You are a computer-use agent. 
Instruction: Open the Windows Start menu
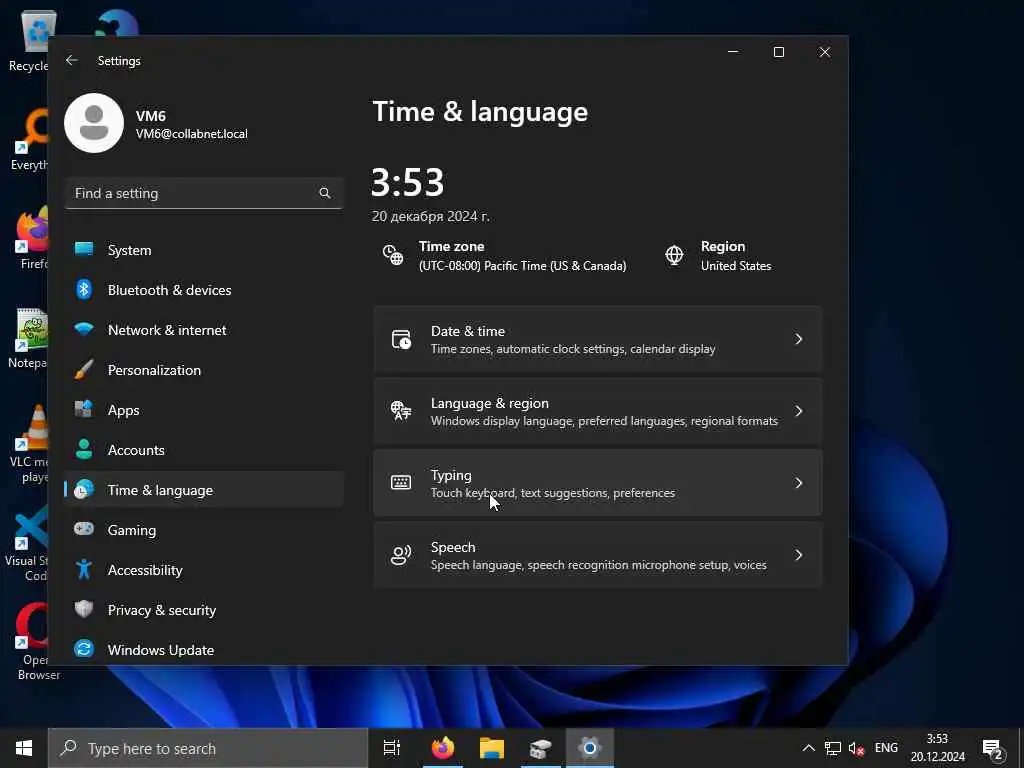(x=24, y=748)
